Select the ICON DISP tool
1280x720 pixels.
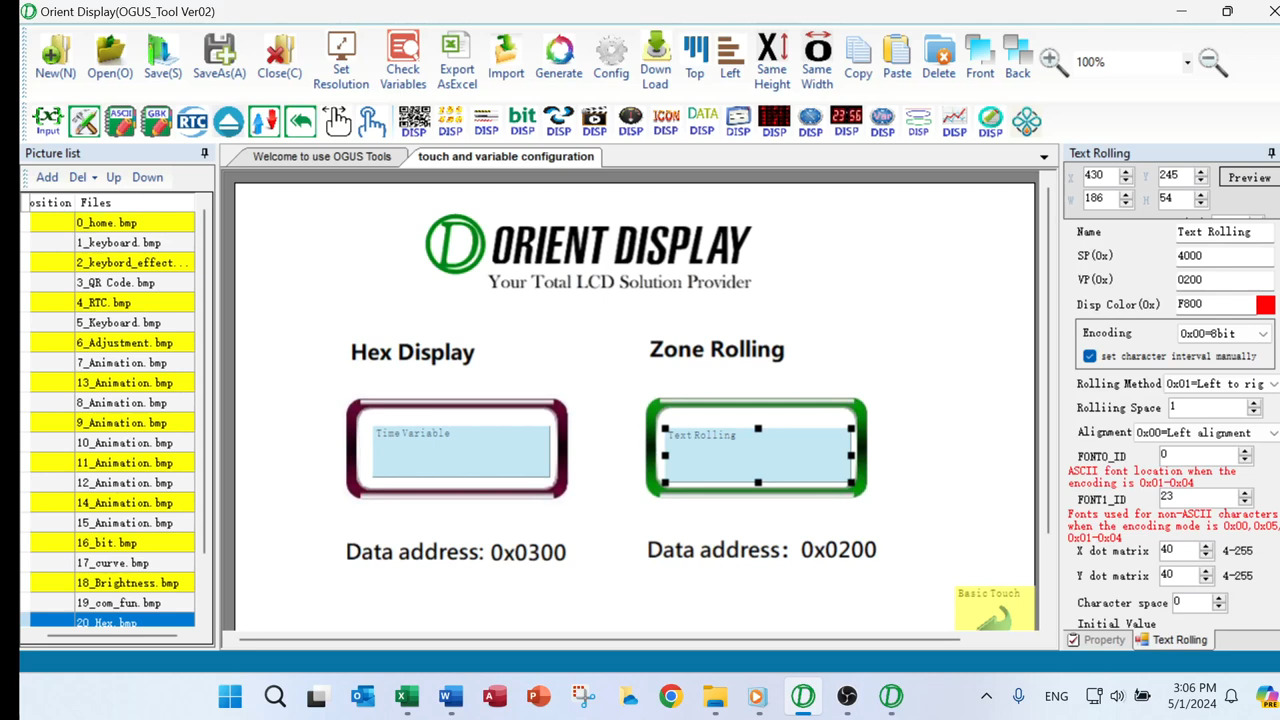point(666,121)
